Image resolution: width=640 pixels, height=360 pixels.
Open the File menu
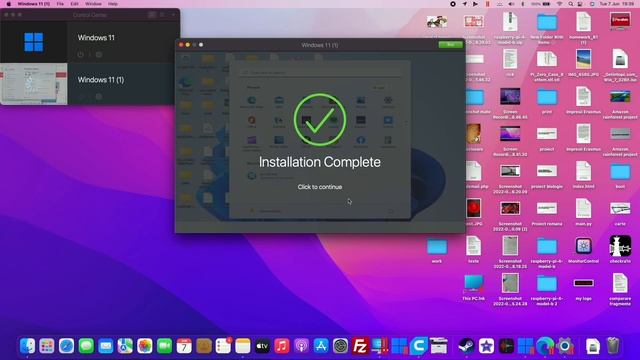[60, 4]
